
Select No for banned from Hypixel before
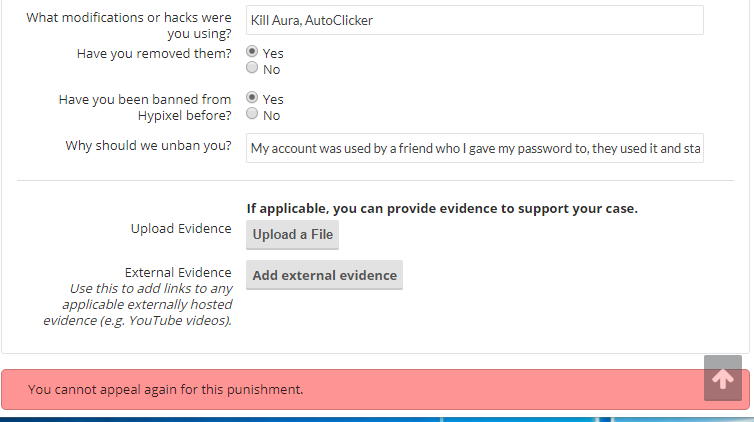(x=252, y=115)
